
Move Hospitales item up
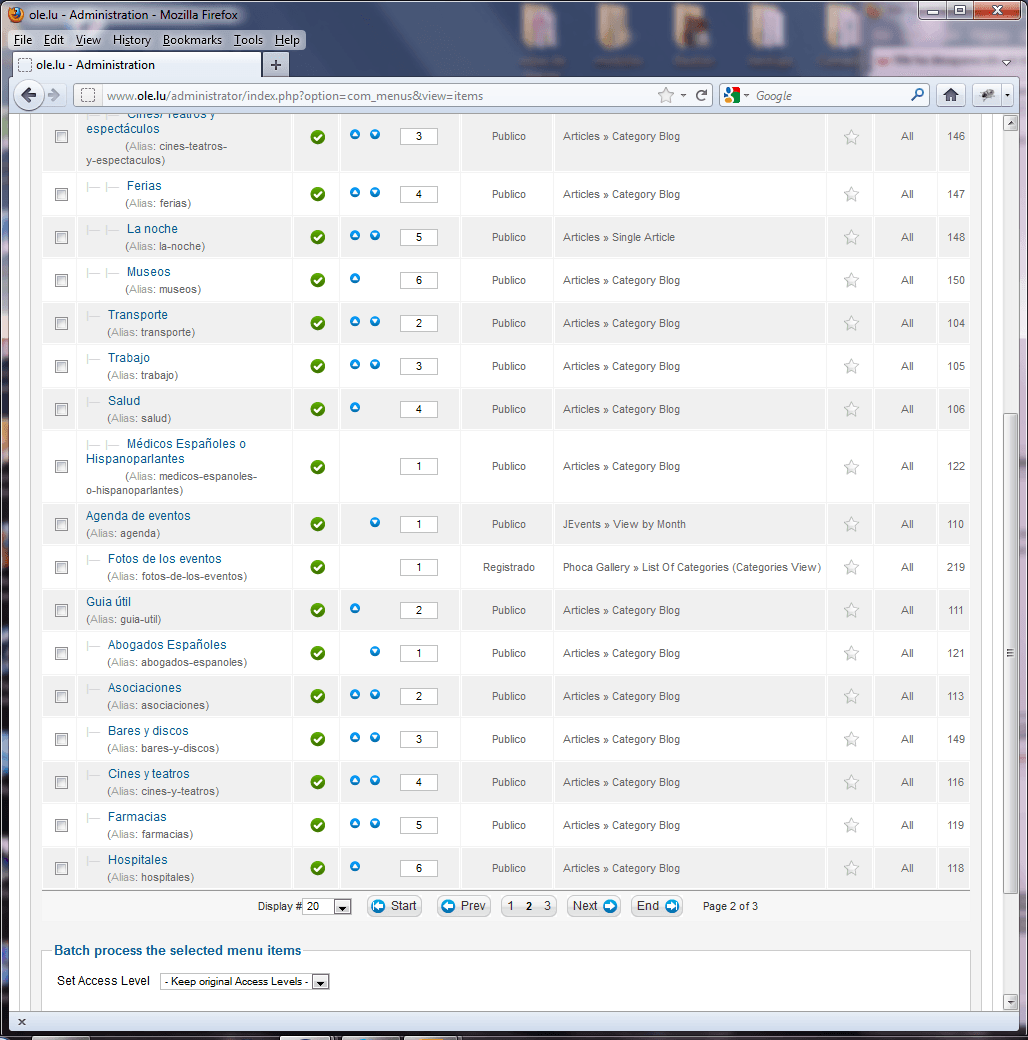coord(355,866)
